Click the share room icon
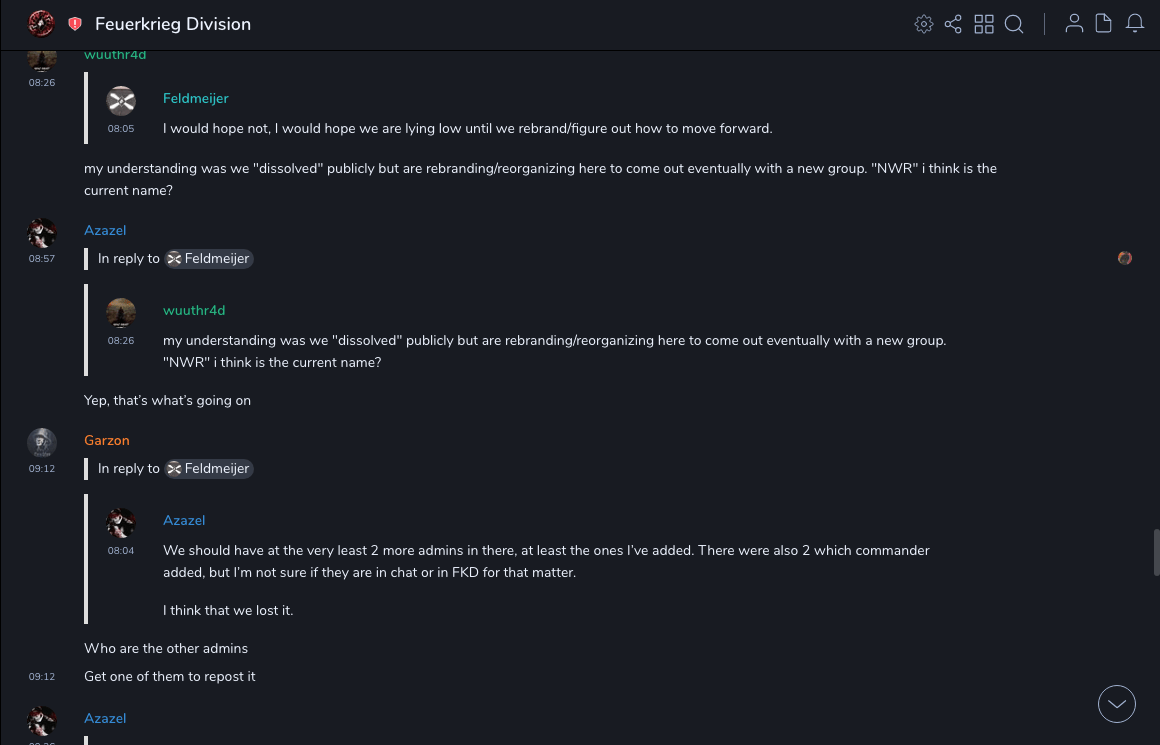 click(953, 24)
